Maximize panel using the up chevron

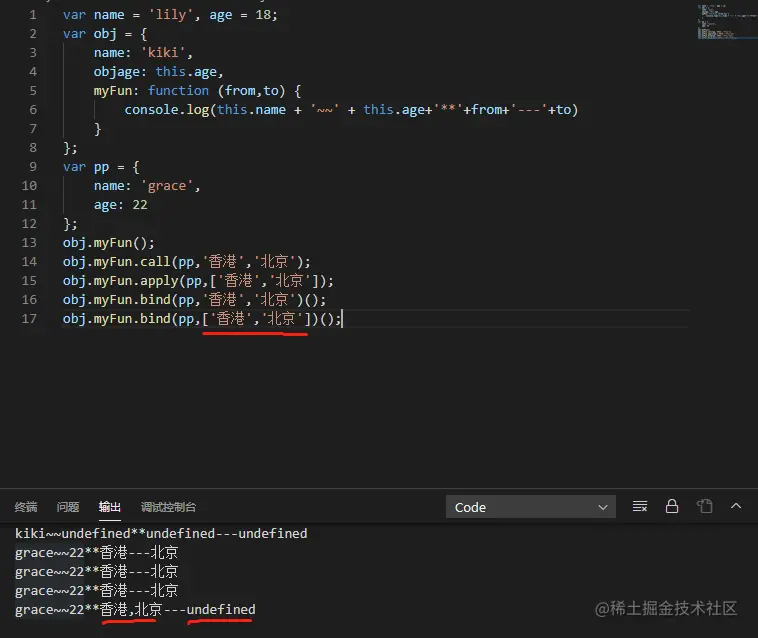click(x=736, y=506)
